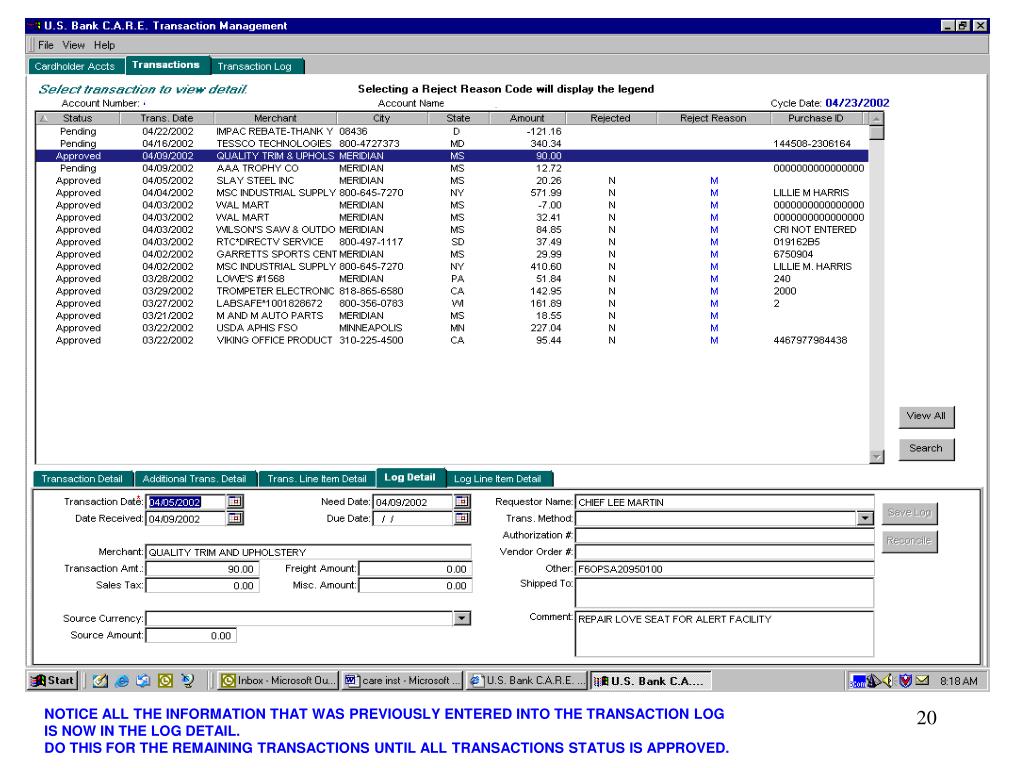This screenshot has width=1024, height=768.
Task: Select the LABSAFE*1001828672 transaction row
Action: [452, 304]
